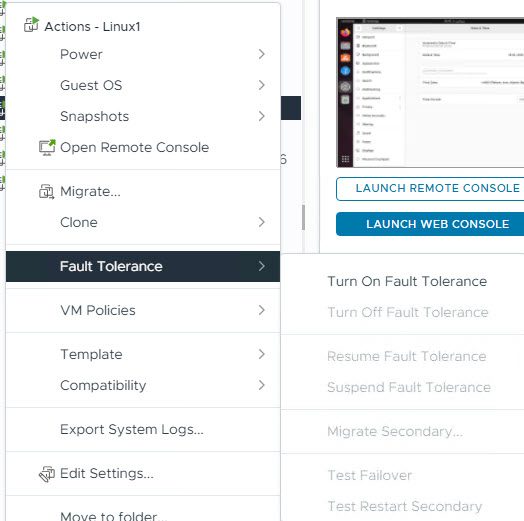Viewport: 524px width, 521px height.
Task: Click the Actions - Linux1 header icon
Action: click(31, 25)
